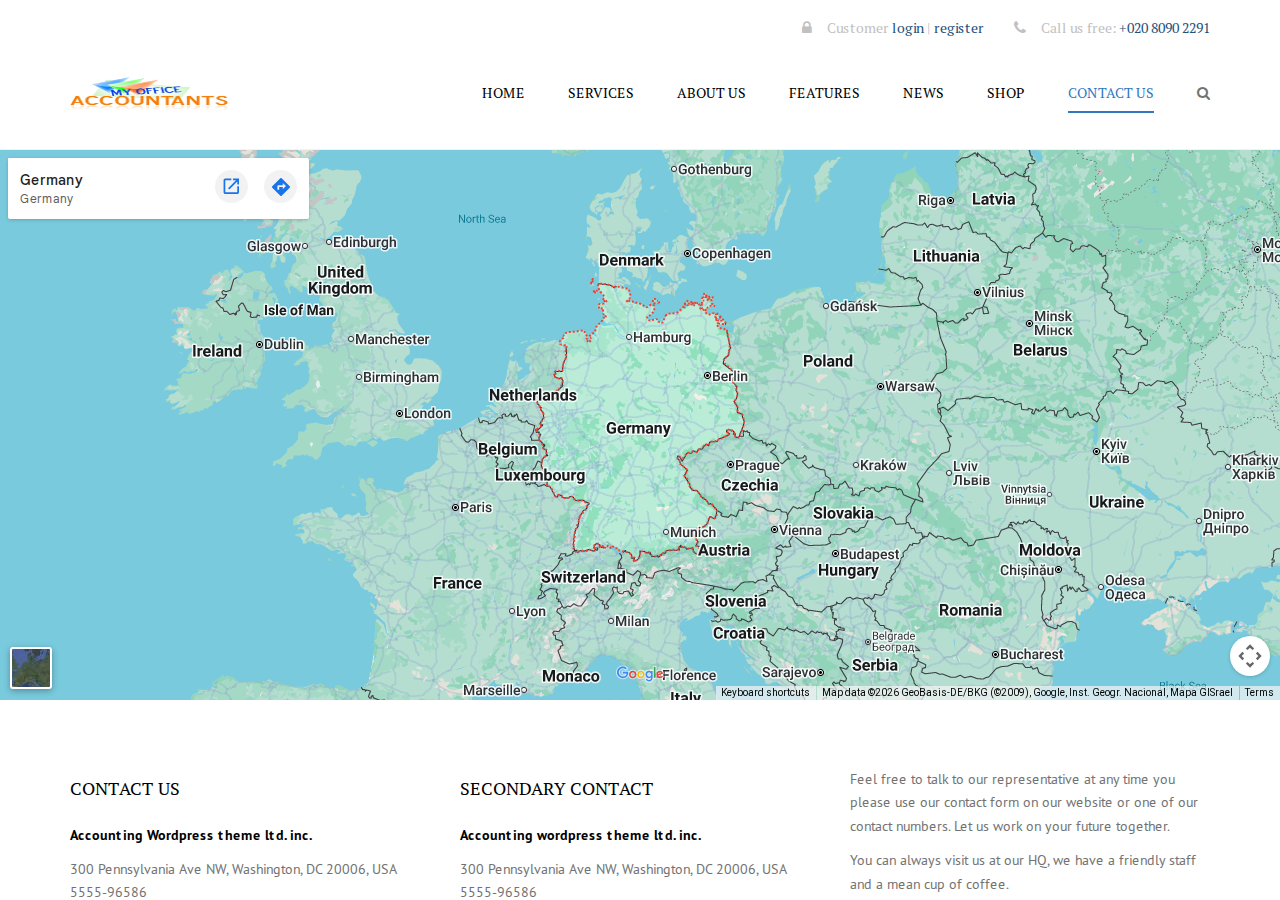Click the customer login link

[x=908, y=28]
